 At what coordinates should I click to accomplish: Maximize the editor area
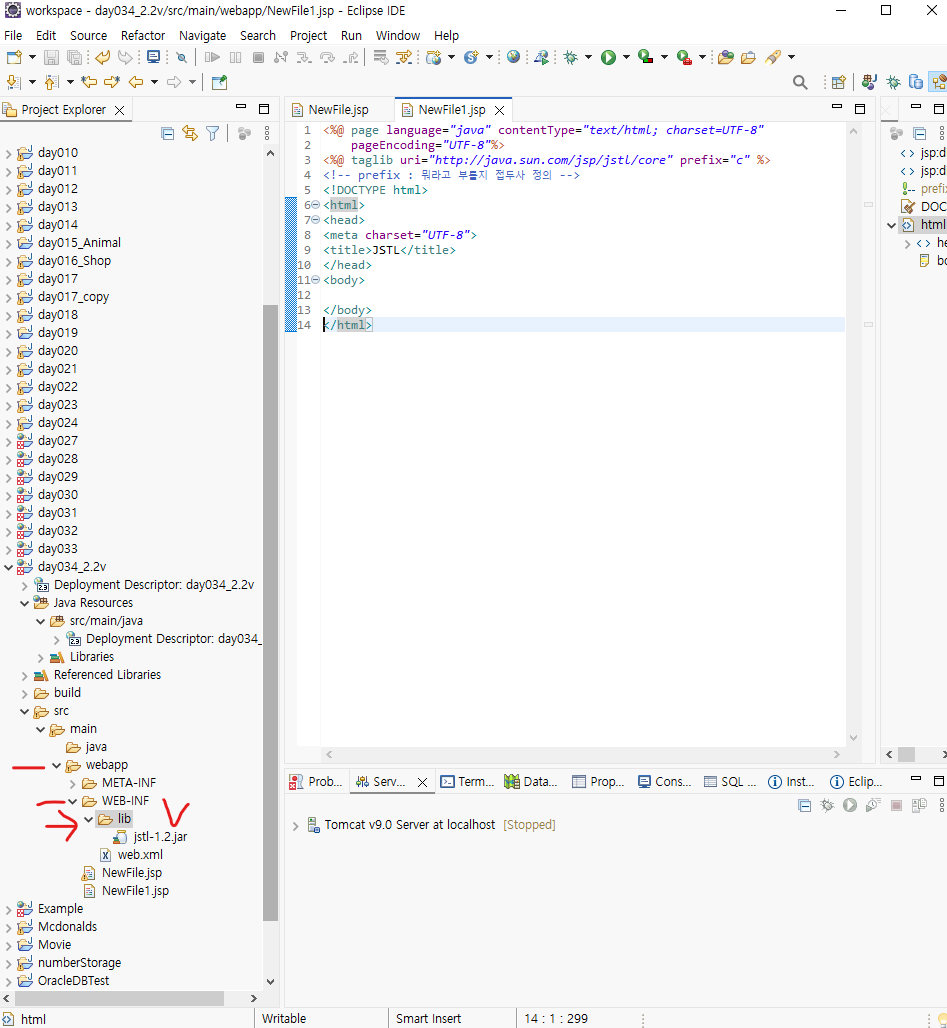pyautogui.click(x=860, y=109)
